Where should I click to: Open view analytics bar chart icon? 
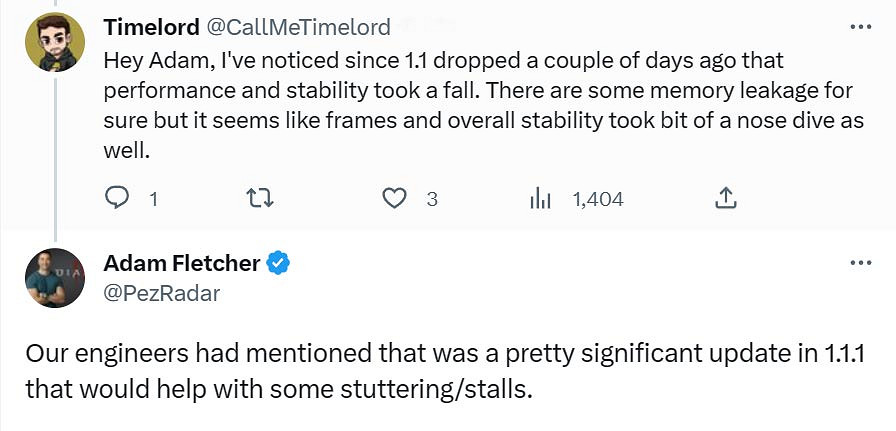(x=540, y=198)
